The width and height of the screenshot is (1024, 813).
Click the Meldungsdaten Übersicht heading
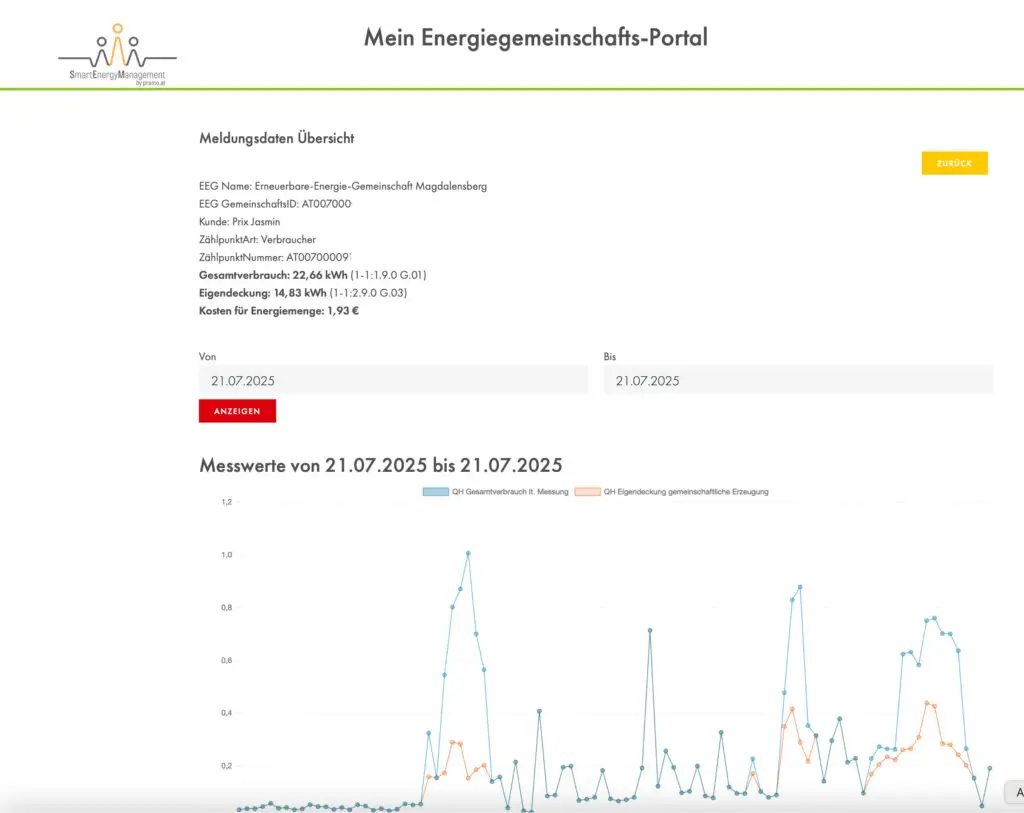[277, 139]
